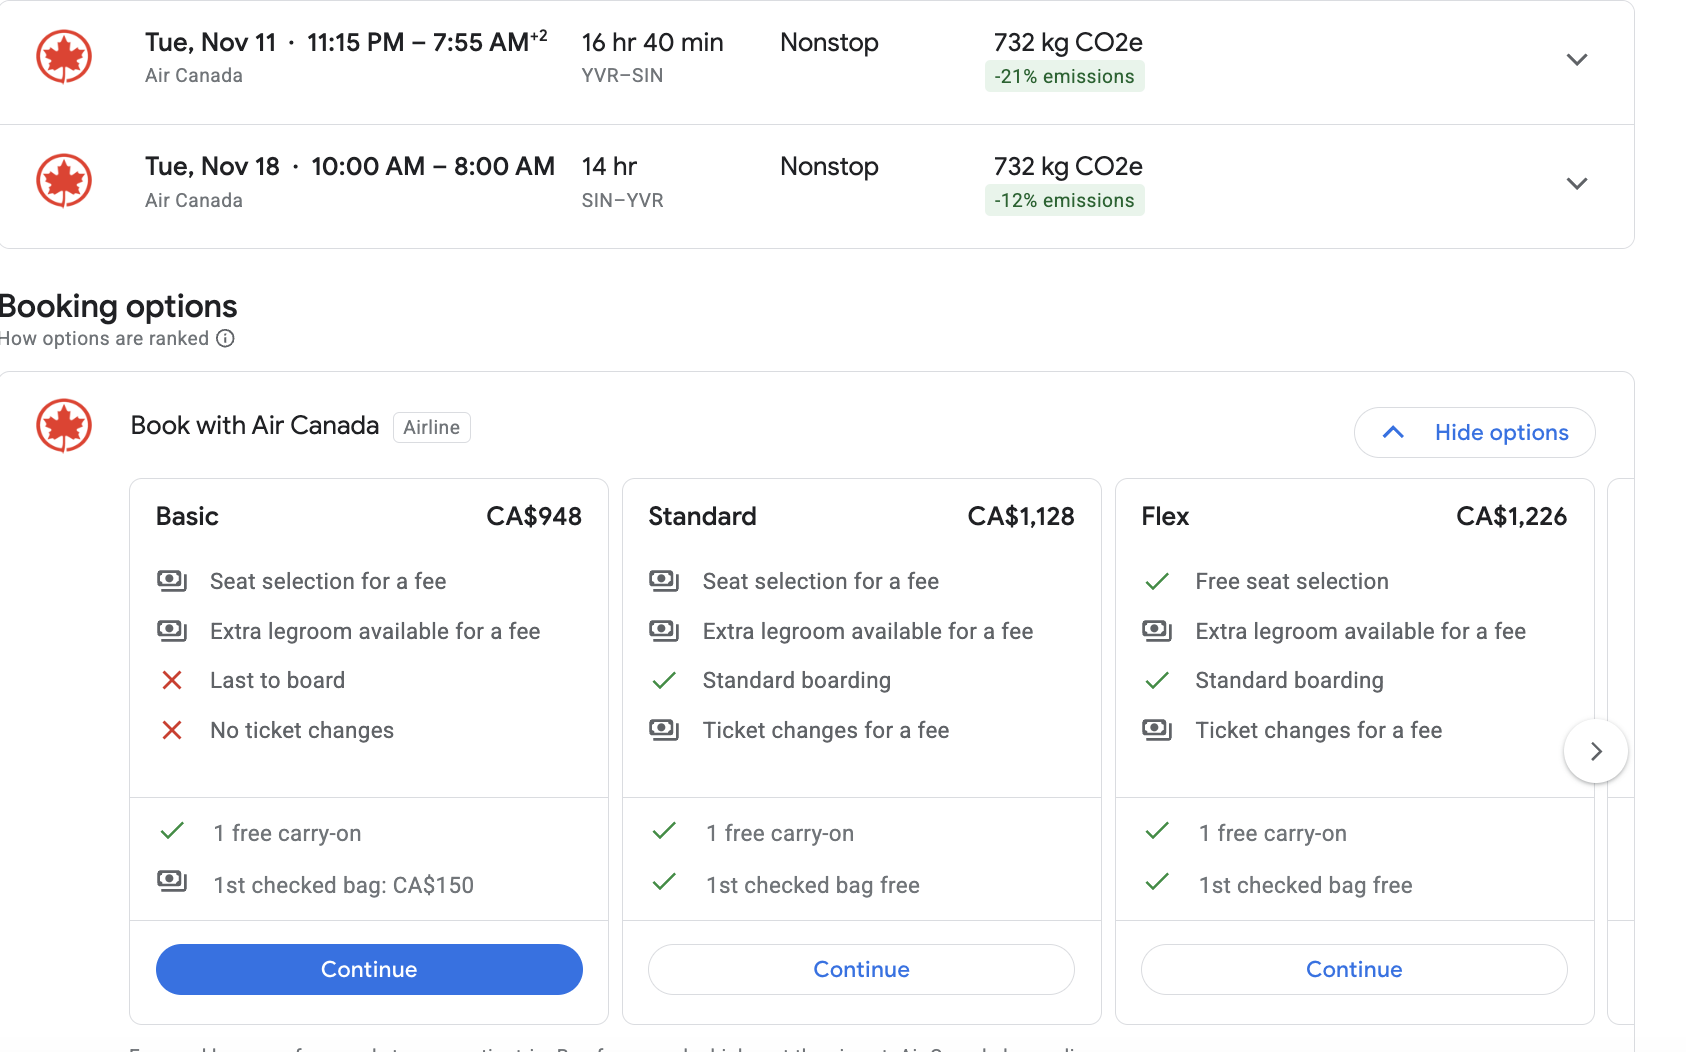Image resolution: width=1686 pixels, height=1052 pixels.
Task: Click the CA$1,128 price
Action: (x=1021, y=516)
